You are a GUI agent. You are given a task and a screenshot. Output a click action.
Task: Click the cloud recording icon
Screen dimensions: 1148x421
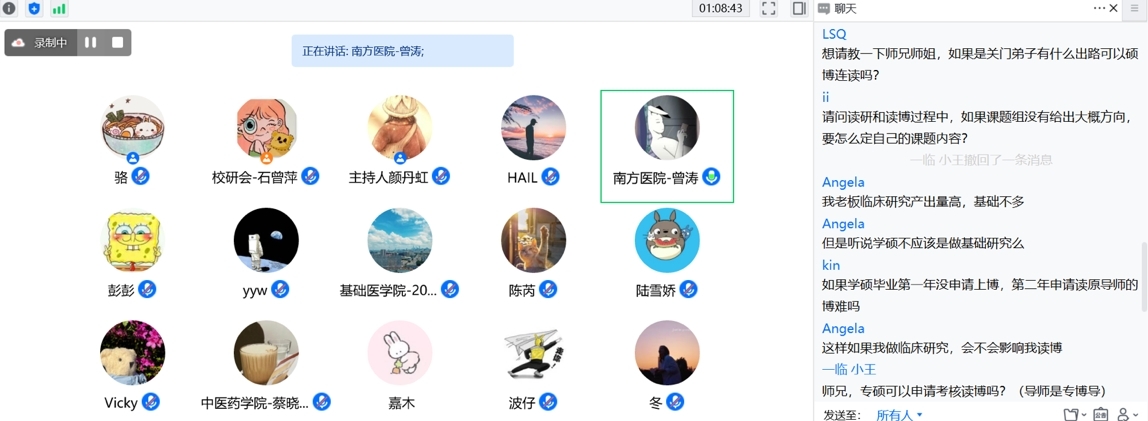click(19, 42)
